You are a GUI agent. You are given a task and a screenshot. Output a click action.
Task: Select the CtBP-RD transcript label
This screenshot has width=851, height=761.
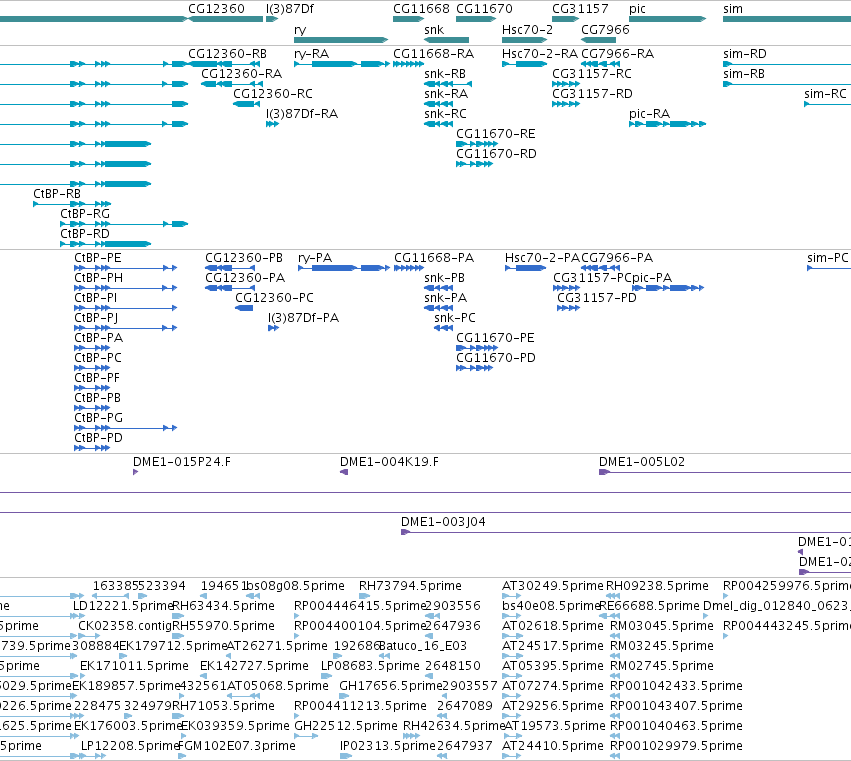85,234
